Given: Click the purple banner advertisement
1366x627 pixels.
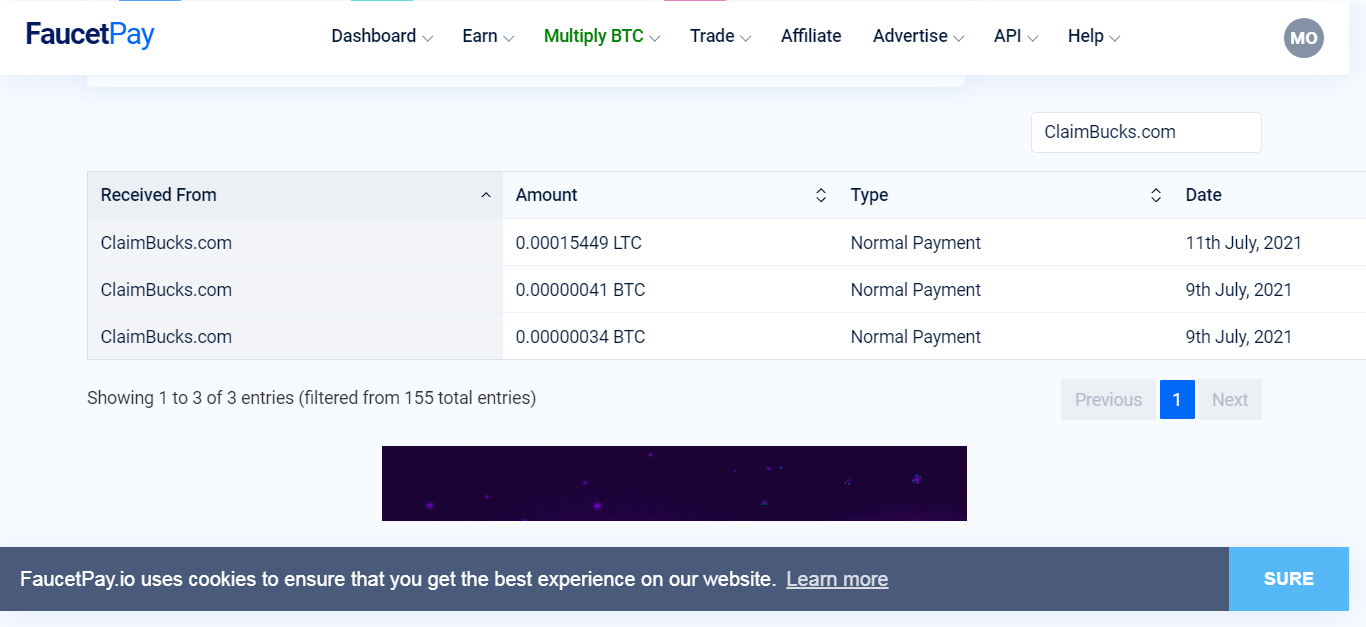Looking at the screenshot, I should point(674,483).
